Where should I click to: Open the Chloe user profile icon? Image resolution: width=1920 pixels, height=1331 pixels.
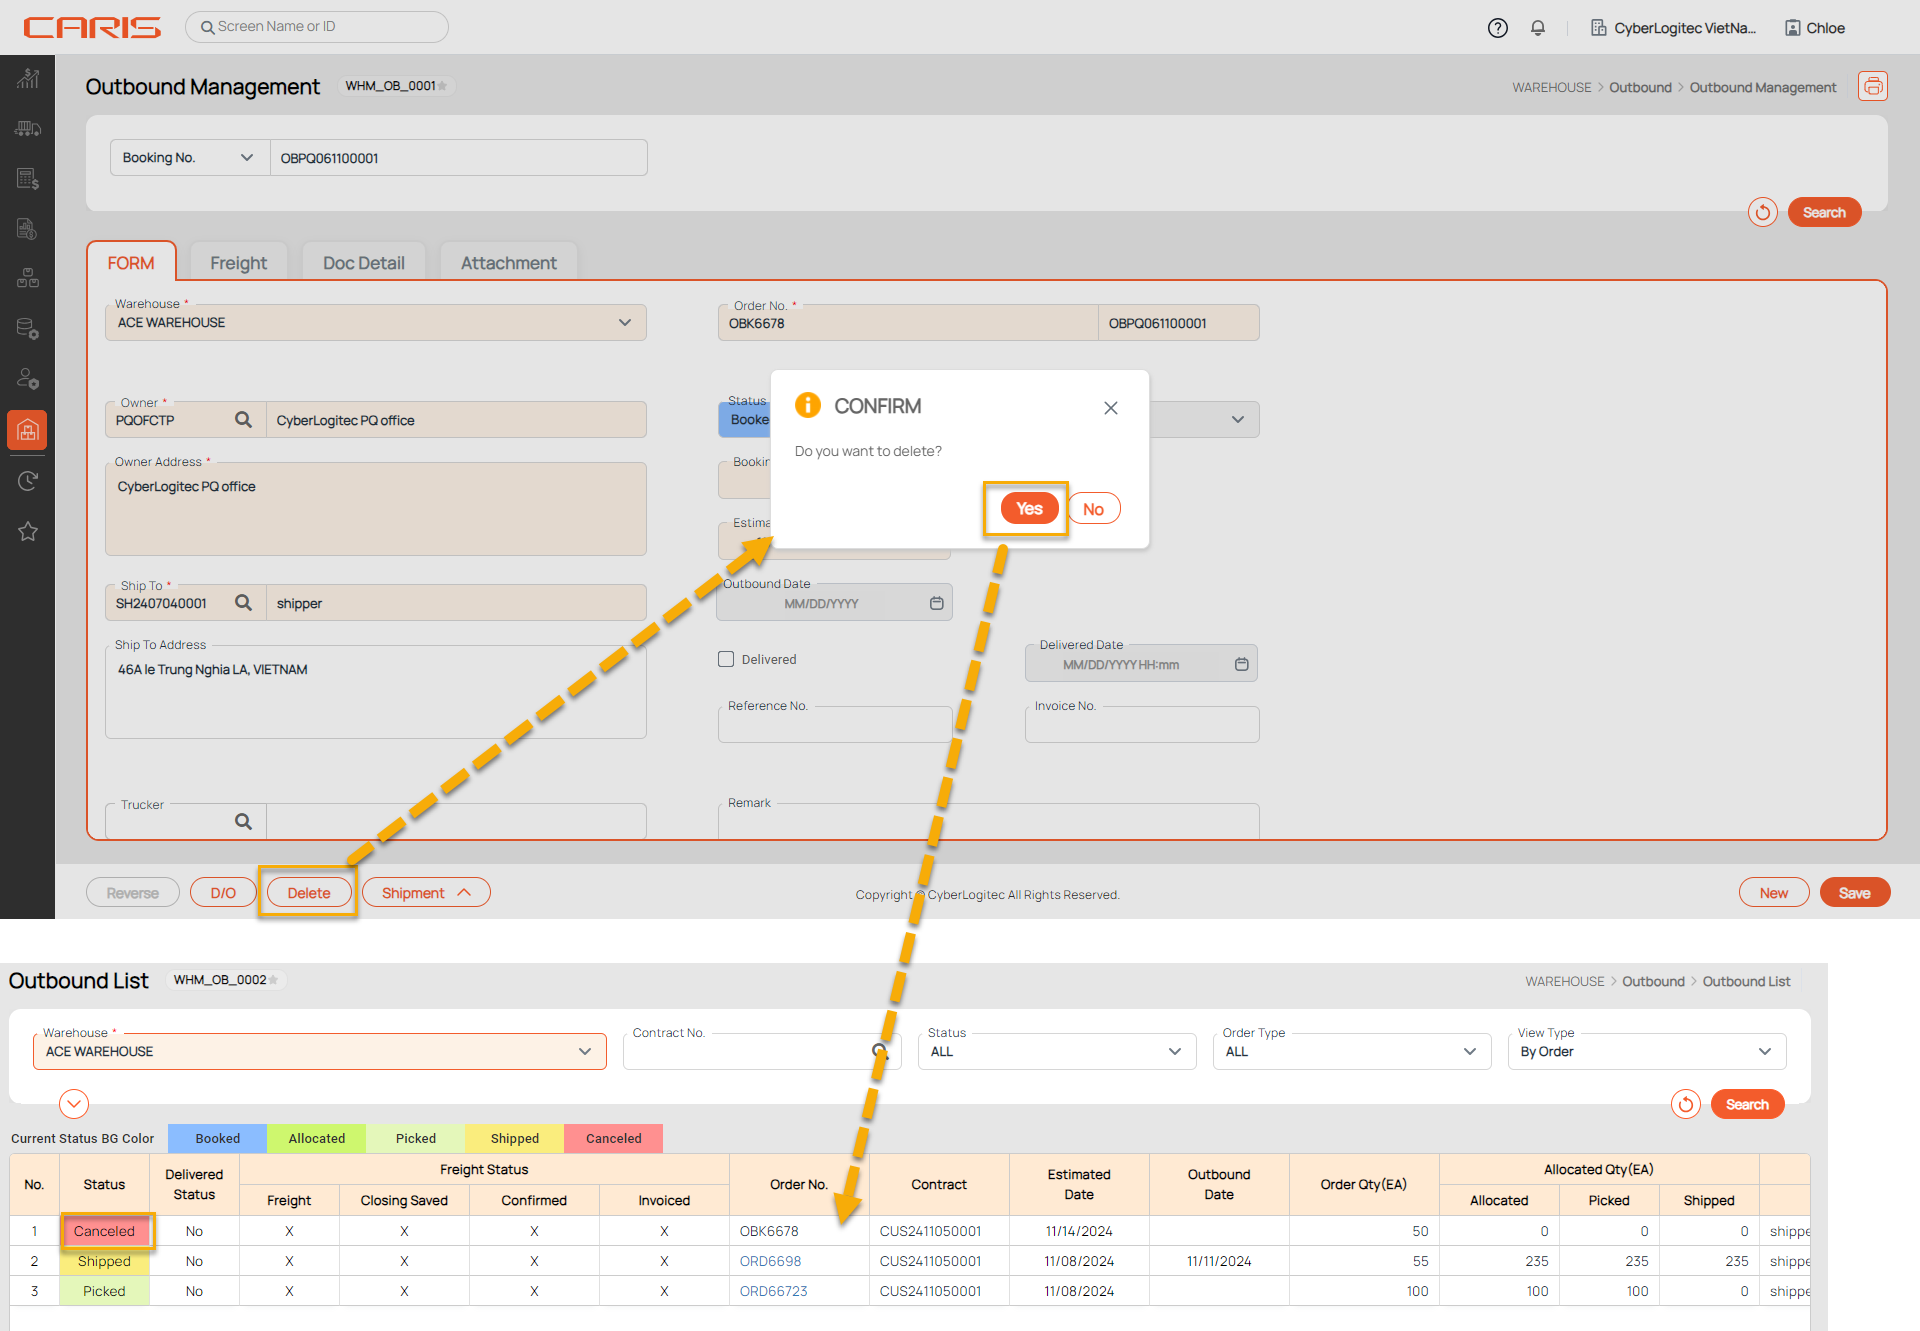tap(1793, 28)
